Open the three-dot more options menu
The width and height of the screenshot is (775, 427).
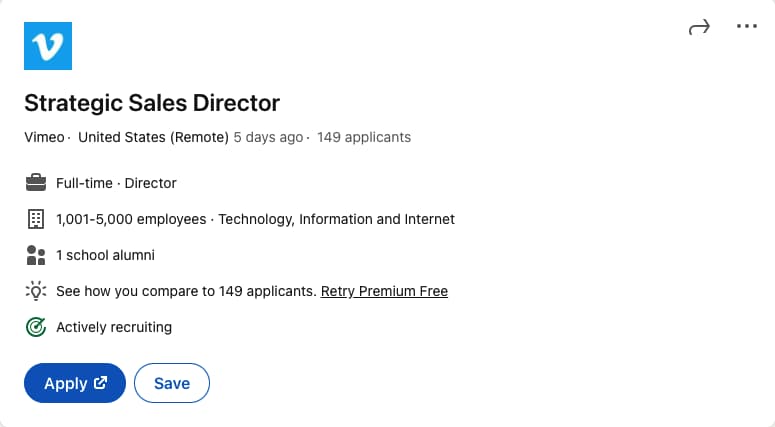[x=746, y=27]
